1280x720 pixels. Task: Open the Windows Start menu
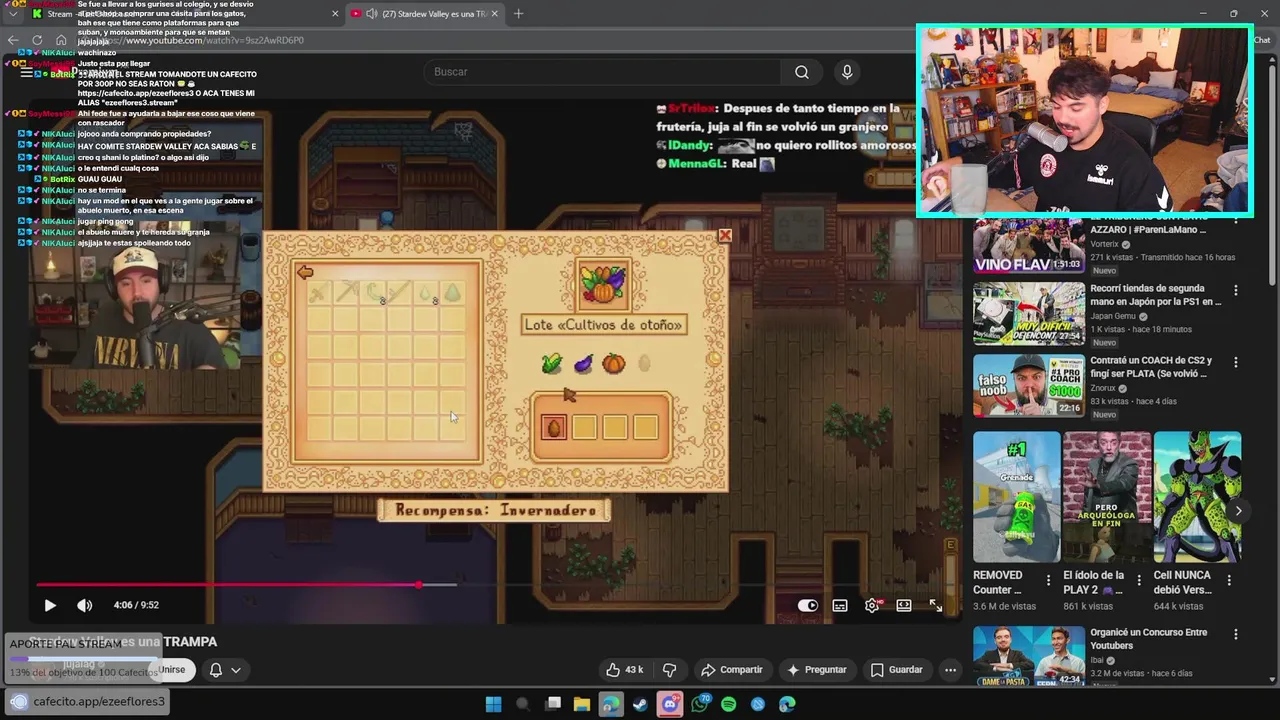[493, 704]
